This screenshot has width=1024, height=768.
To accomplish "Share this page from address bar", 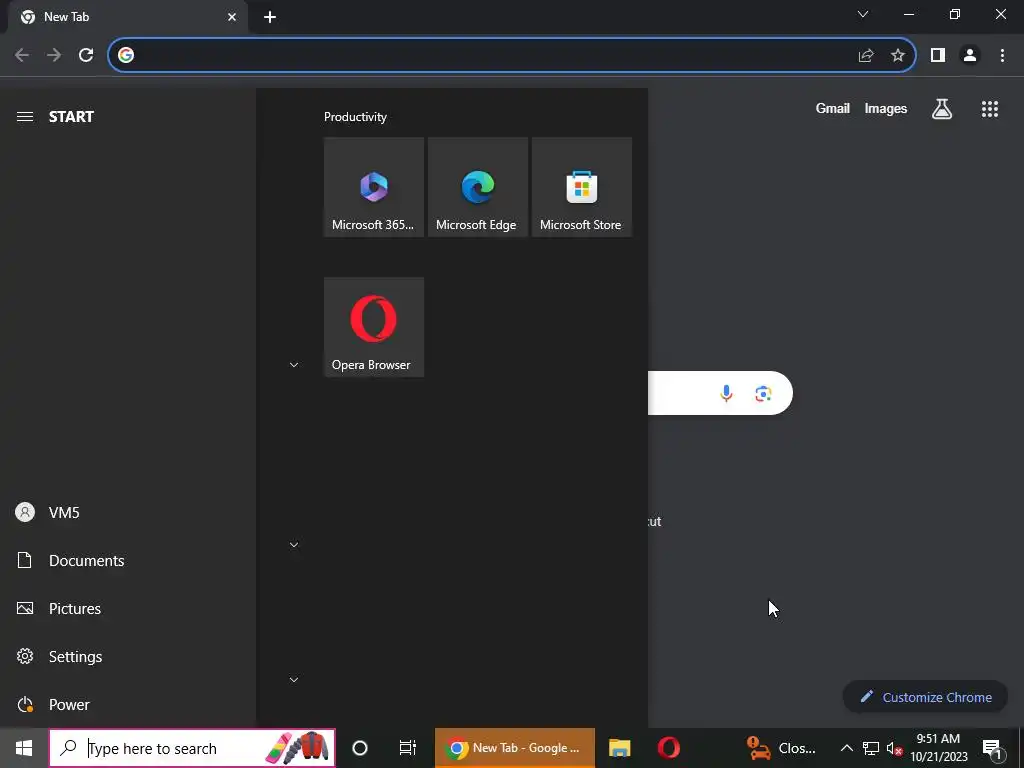I will [x=866, y=56].
